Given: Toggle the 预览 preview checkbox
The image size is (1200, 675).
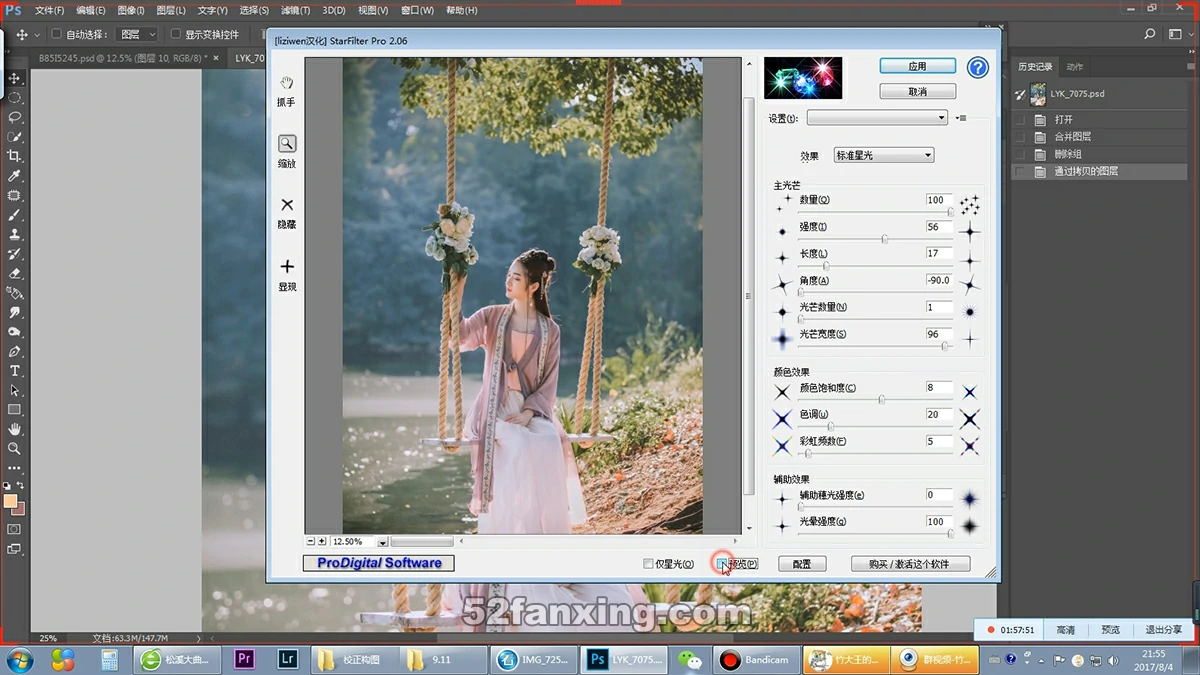Looking at the screenshot, I should [x=722, y=564].
